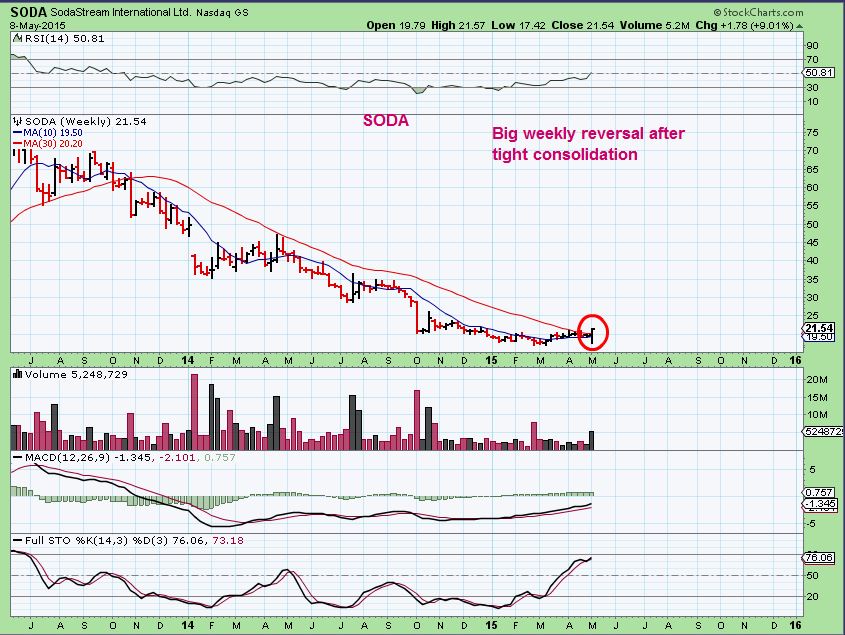Click the volume bars icon beside Volume label
This screenshot has width=845, height=635.
click(x=17, y=374)
